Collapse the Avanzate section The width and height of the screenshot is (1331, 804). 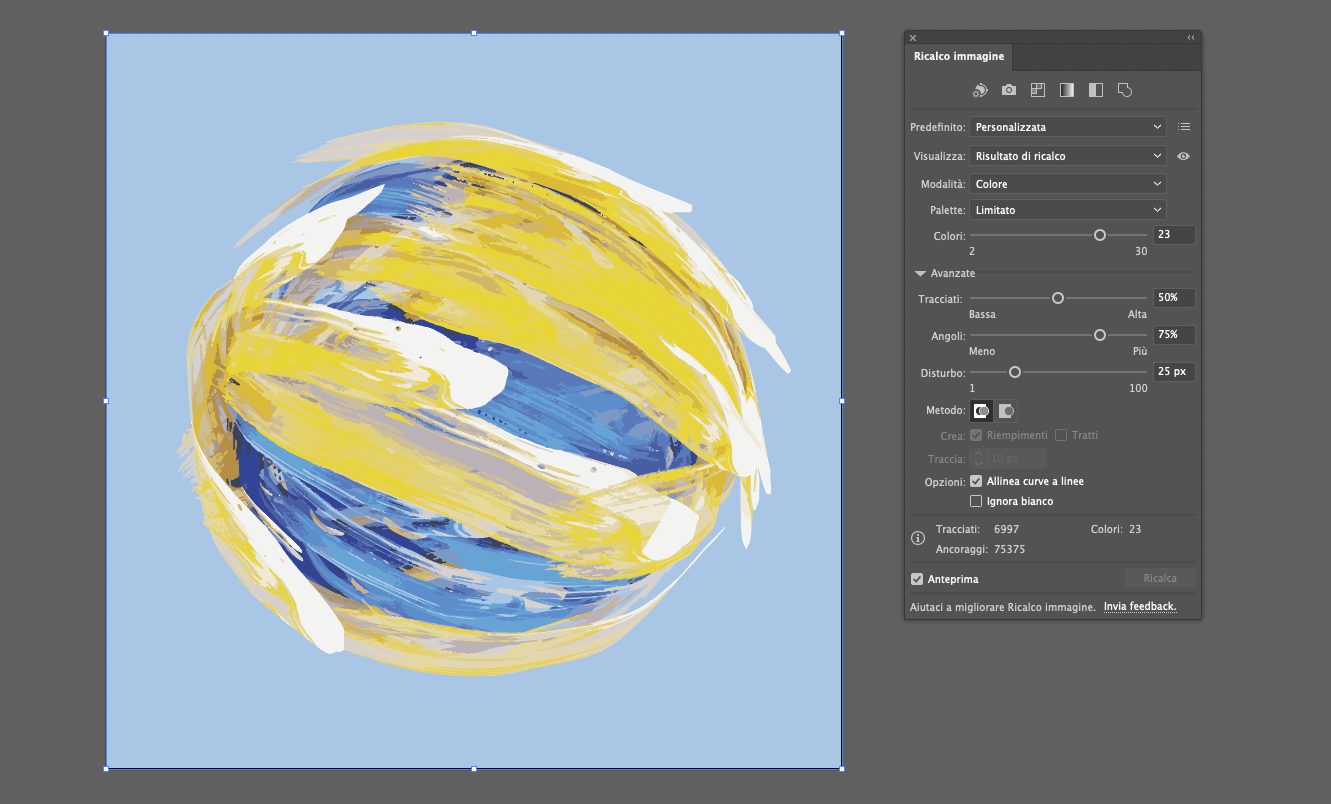coord(920,272)
